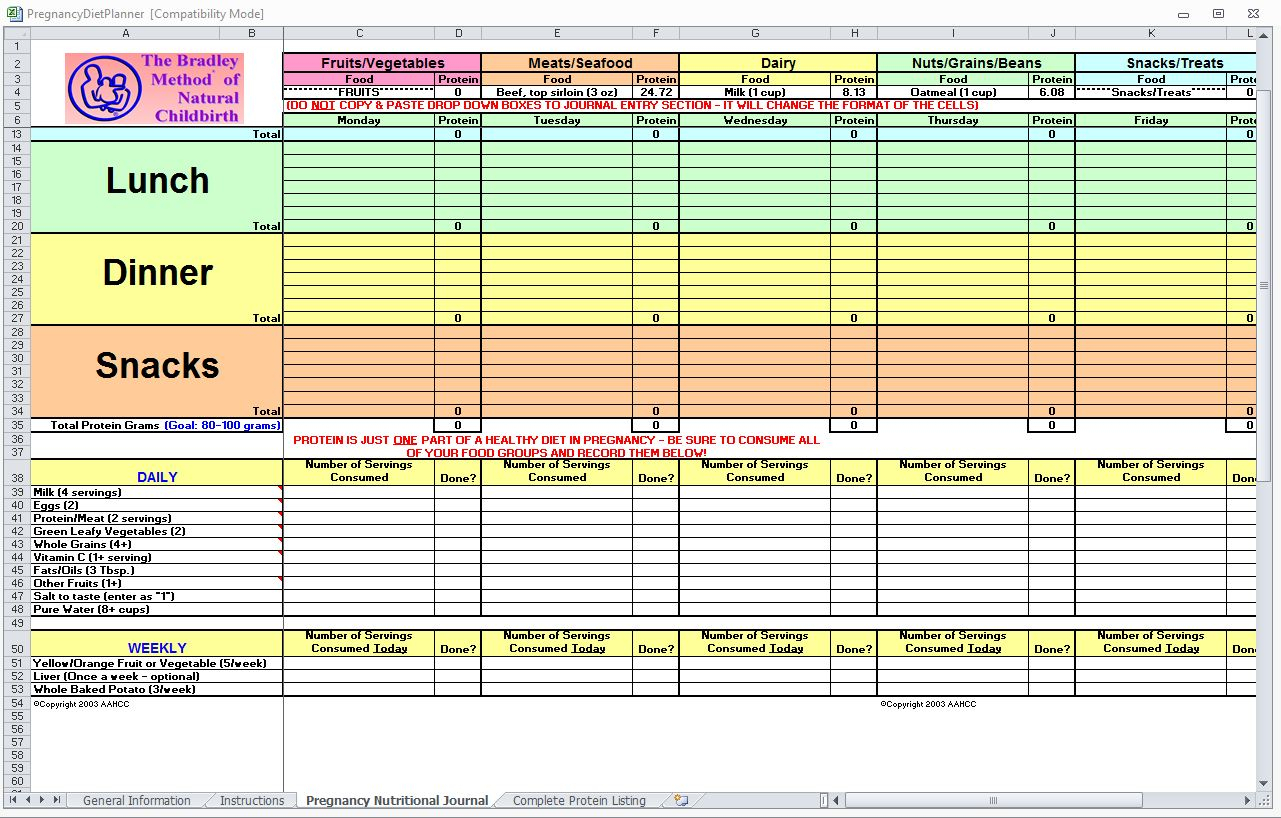Click the horizontal scrollbar right arrow
Screen dimensions: 1281x818
coord(1247,800)
